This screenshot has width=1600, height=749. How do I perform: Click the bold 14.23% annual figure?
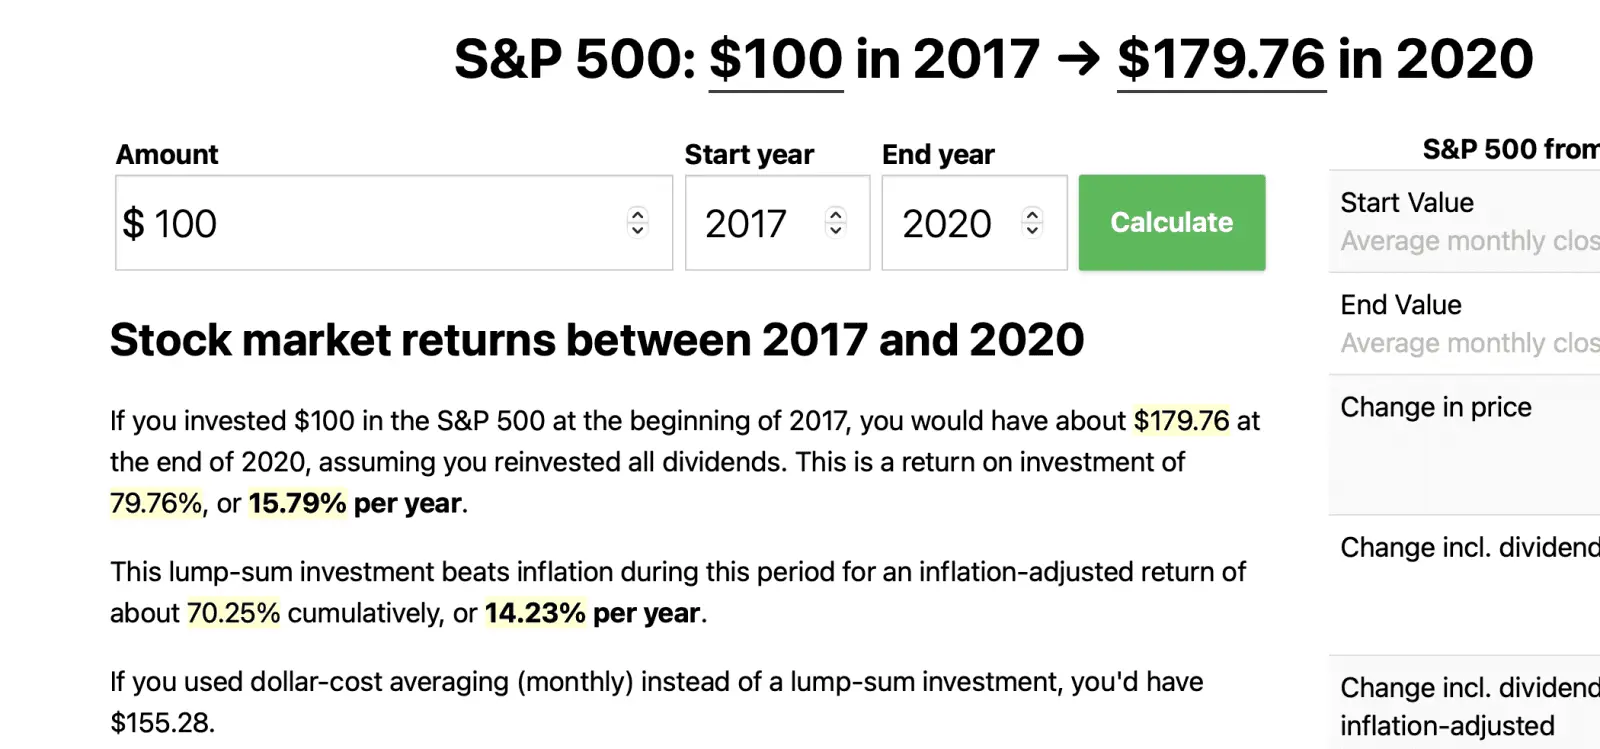tap(535, 613)
